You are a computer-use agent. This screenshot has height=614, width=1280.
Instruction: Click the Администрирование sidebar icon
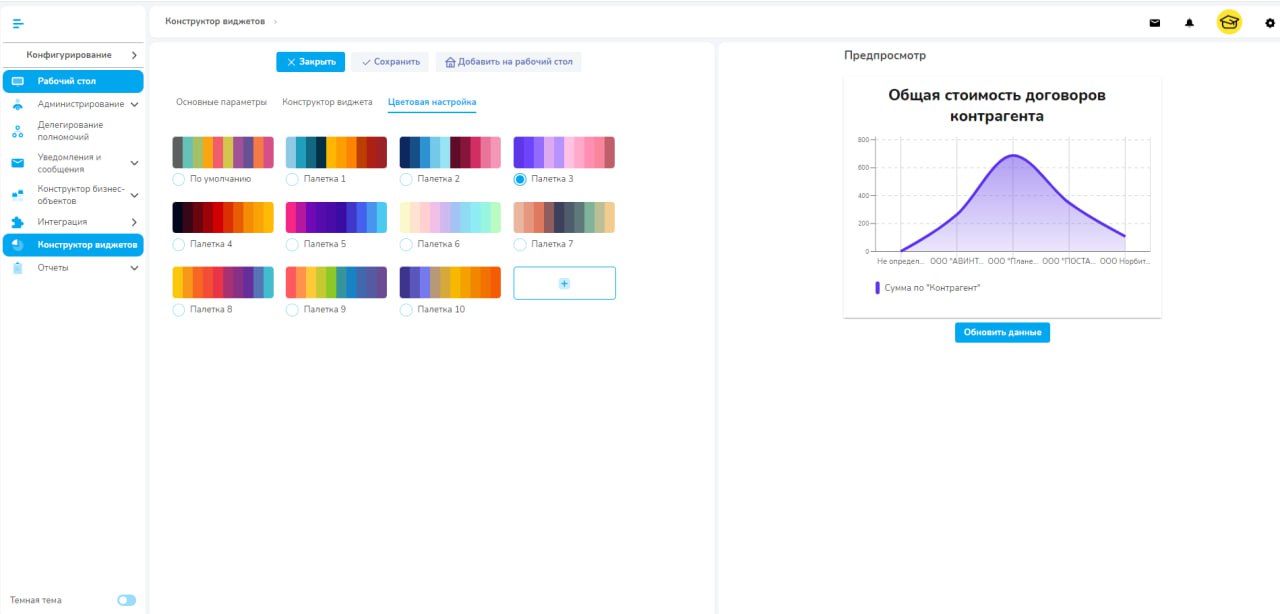17,104
